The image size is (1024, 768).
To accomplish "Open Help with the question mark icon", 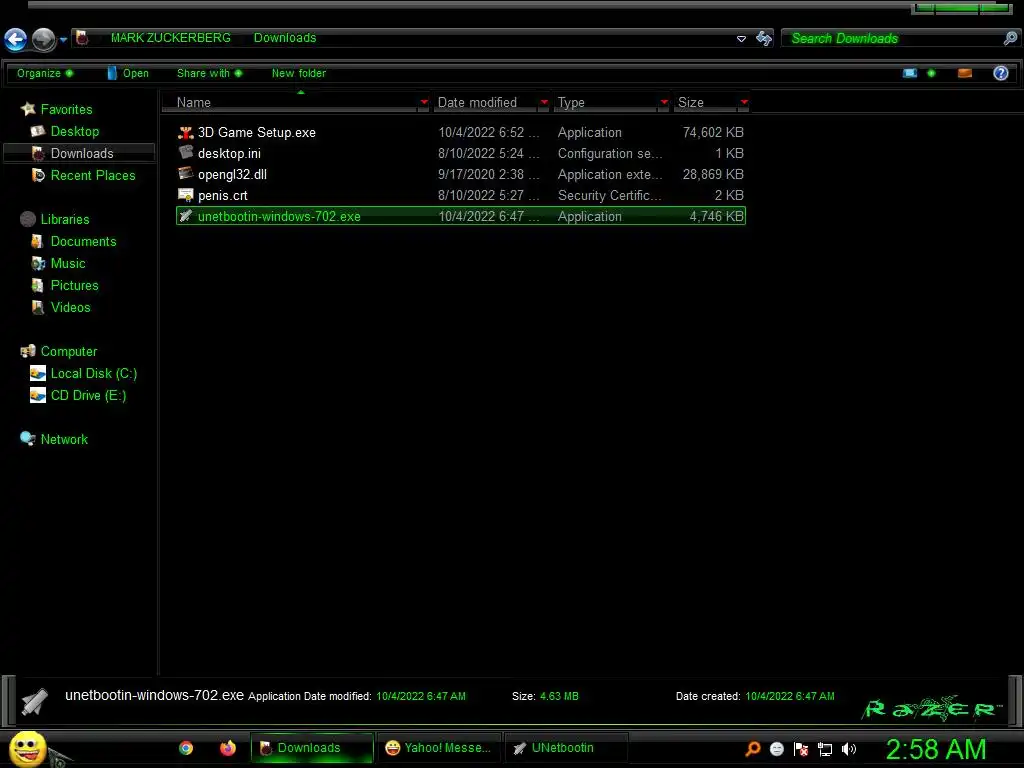I will (1000, 73).
